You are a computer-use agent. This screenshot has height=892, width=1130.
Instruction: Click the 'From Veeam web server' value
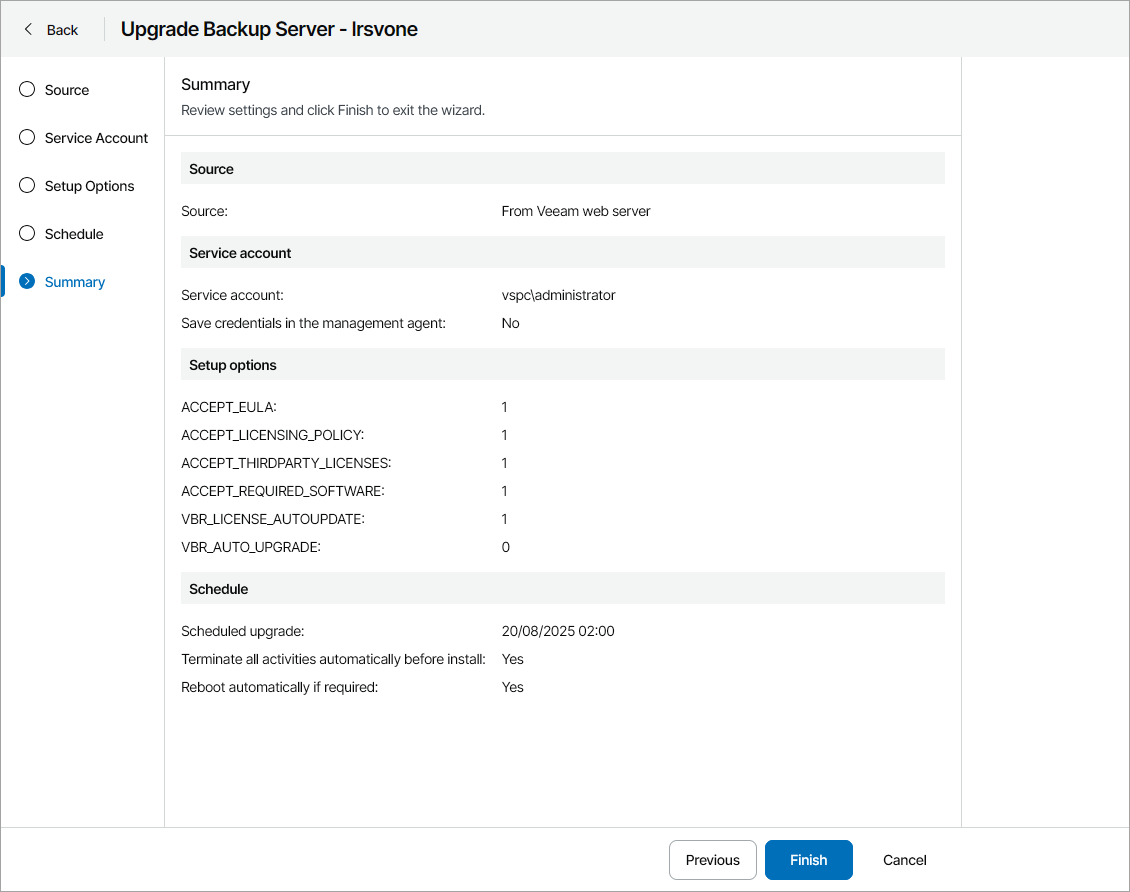pyautogui.click(x=576, y=211)
